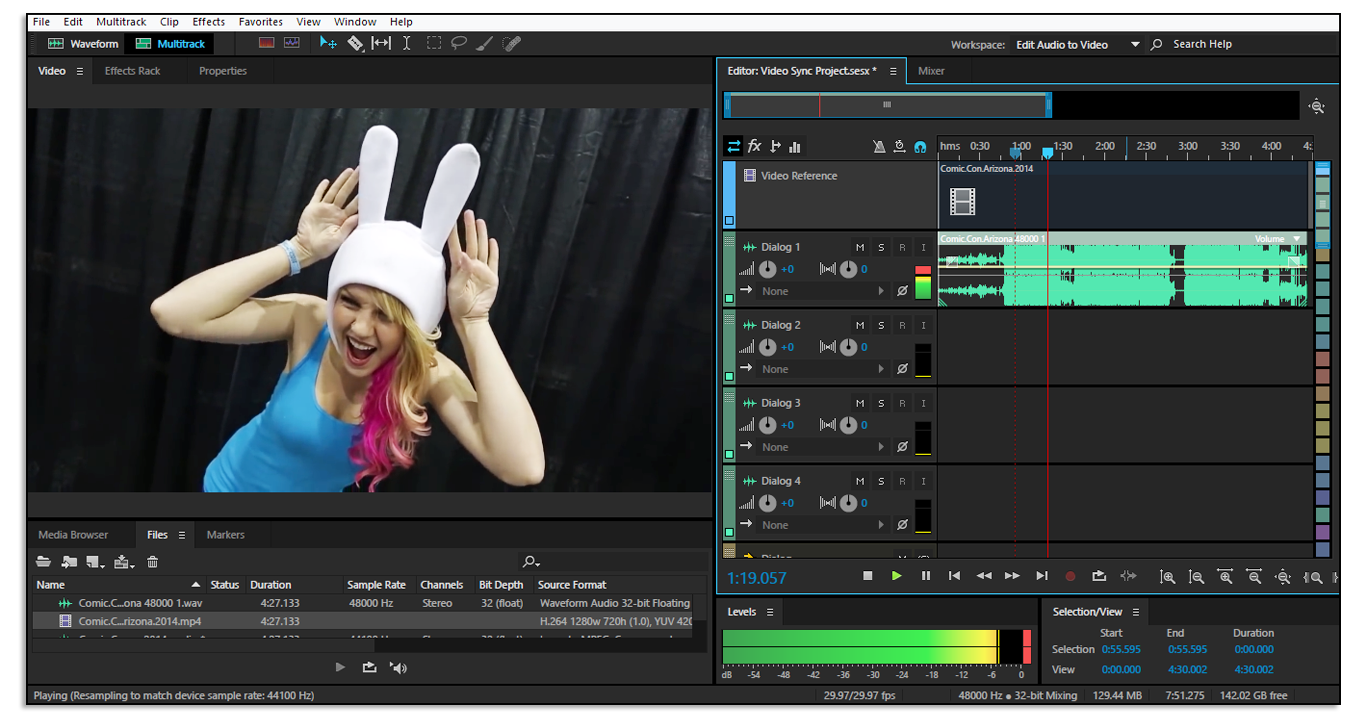Open the Volume dropdown on the audio clip
Screen dimensions: 1366x719
[1297, 239]
